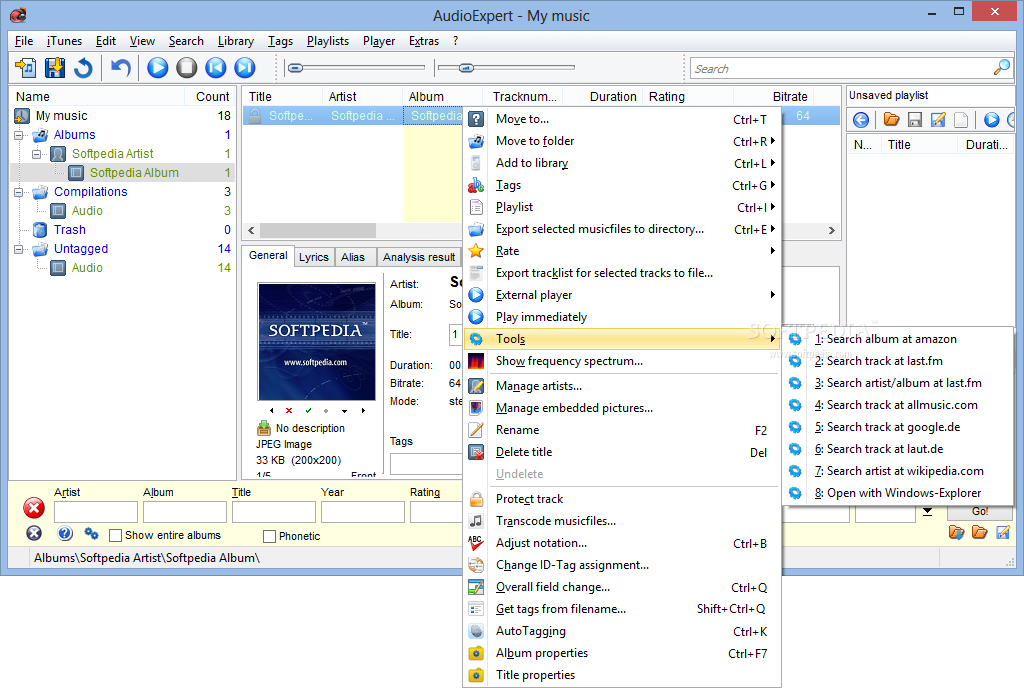Viewport: 1024px width, 688px height.
Task: Click the magnifier search icon
Action: (1001, 67)
